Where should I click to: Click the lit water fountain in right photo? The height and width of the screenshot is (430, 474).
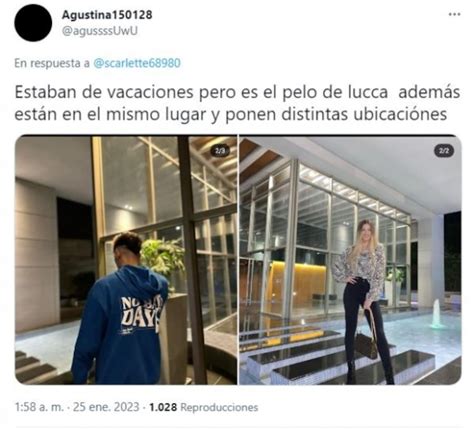coord(436,314)
